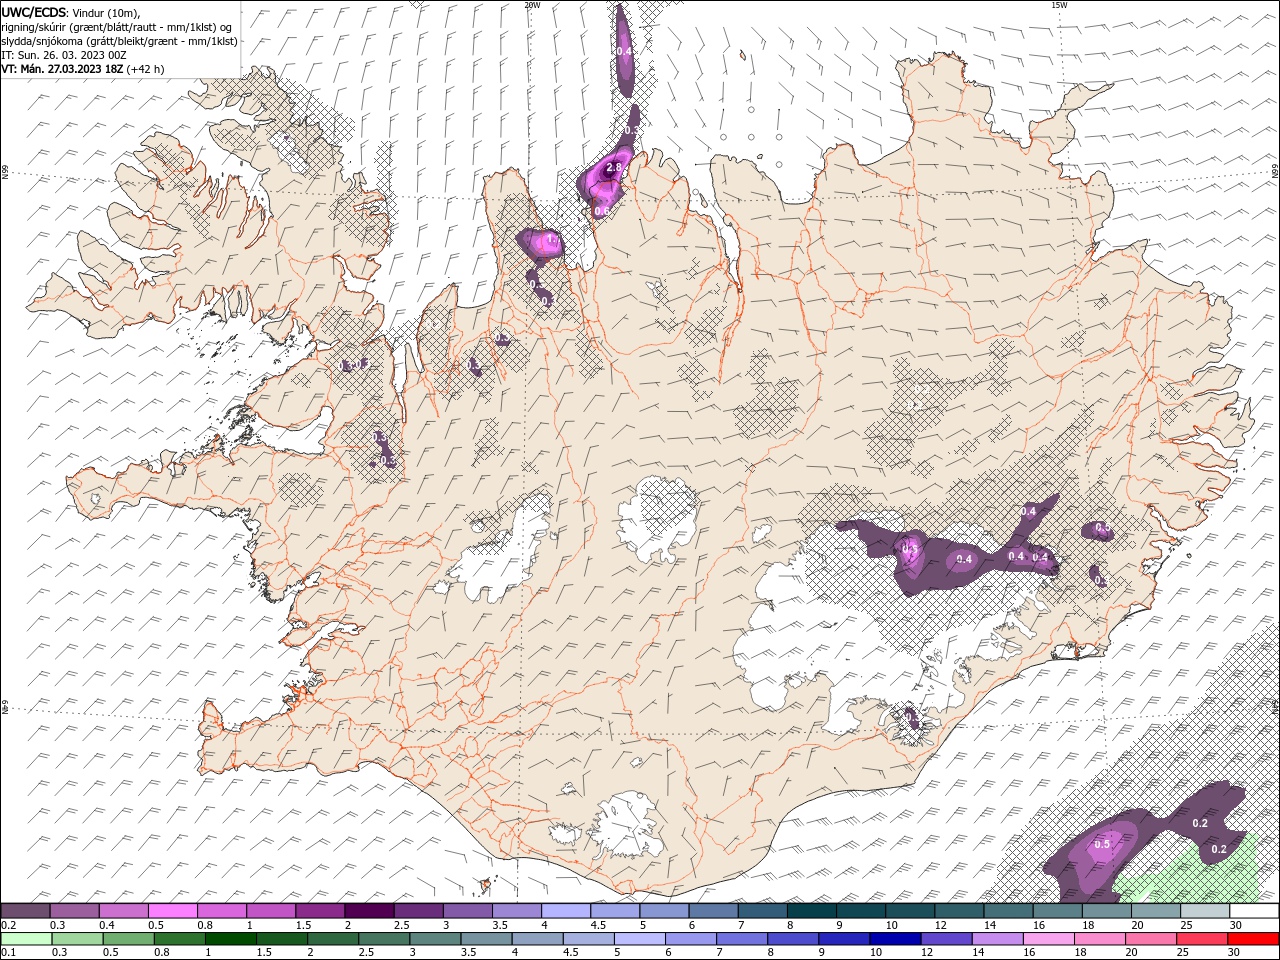Click the bright pink swatch between 0.5 and 0.8, top row
Screen dimensions: 1280x960
(x=172, y=911)
